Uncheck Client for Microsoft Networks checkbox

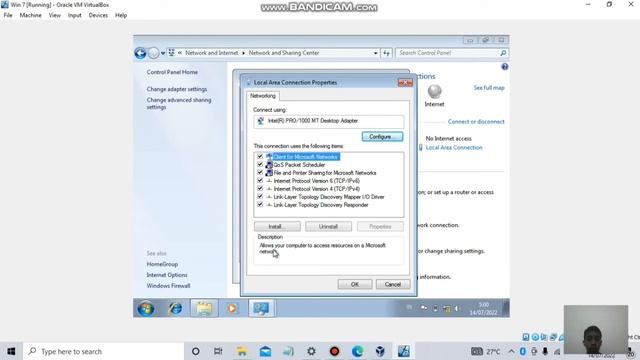pyautogui.click(x=260, y=156)
